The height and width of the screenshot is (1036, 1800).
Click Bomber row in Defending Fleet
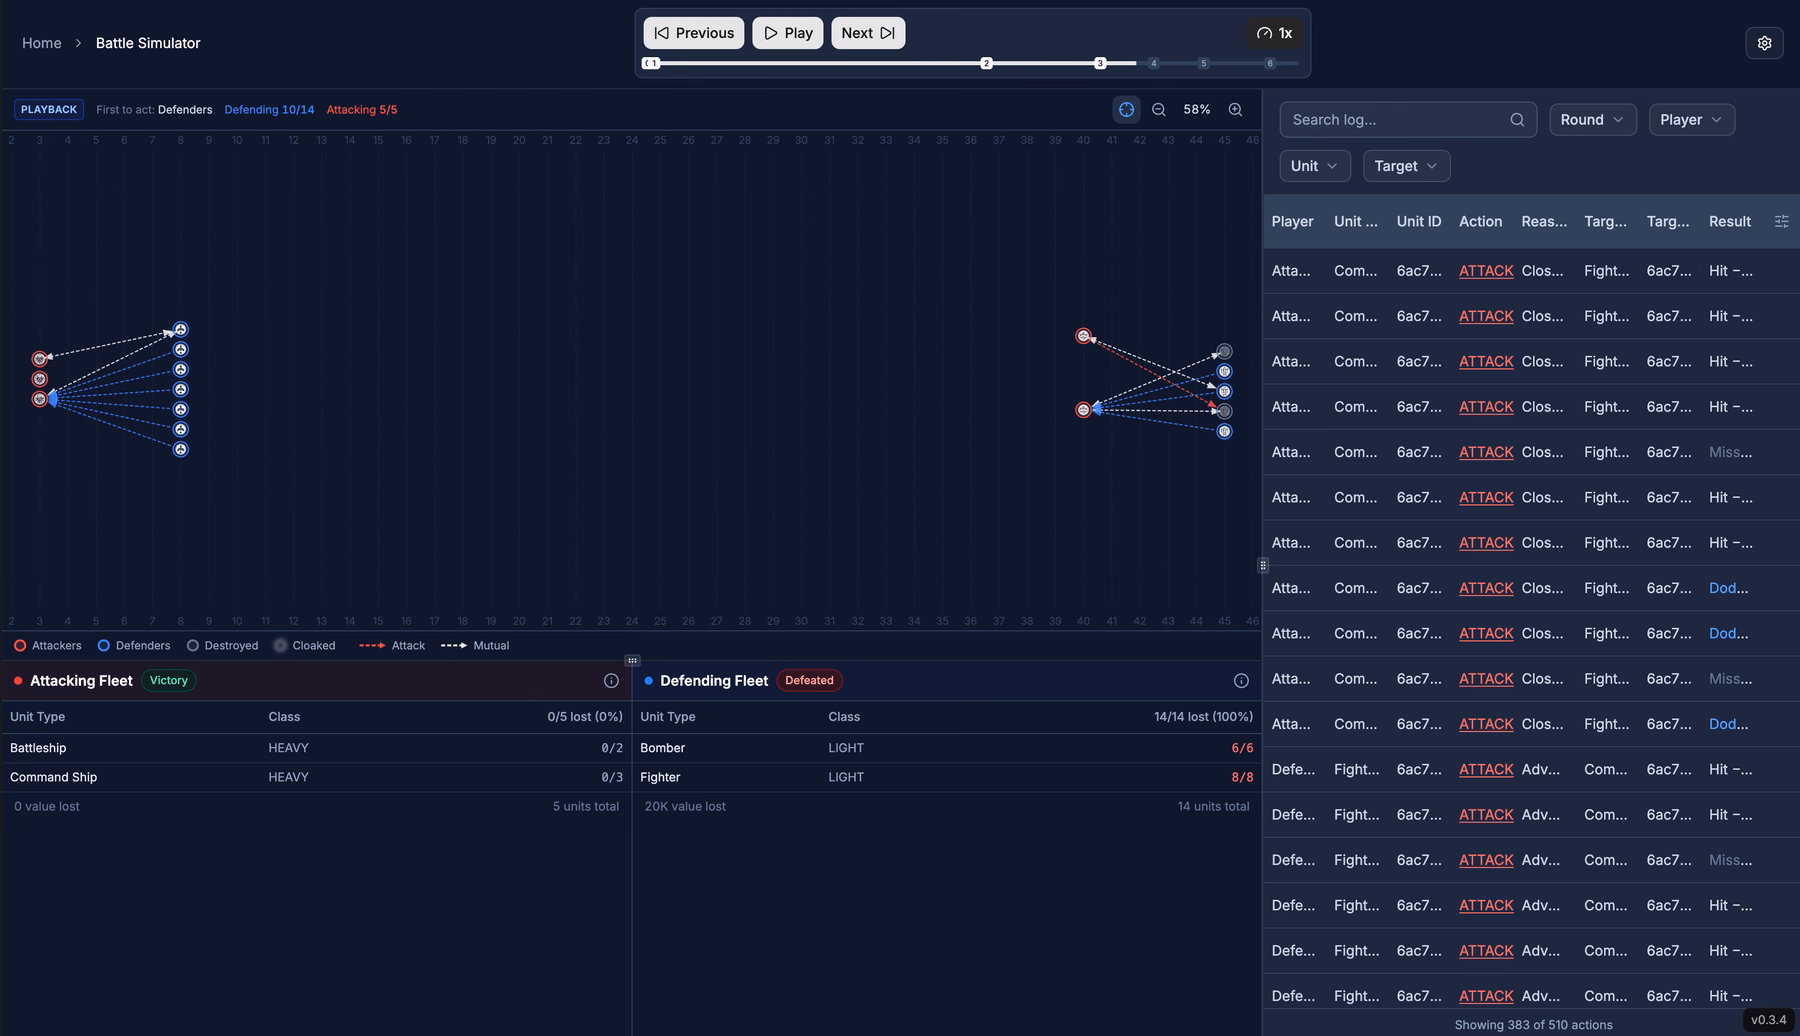click(x=946, y=748)
